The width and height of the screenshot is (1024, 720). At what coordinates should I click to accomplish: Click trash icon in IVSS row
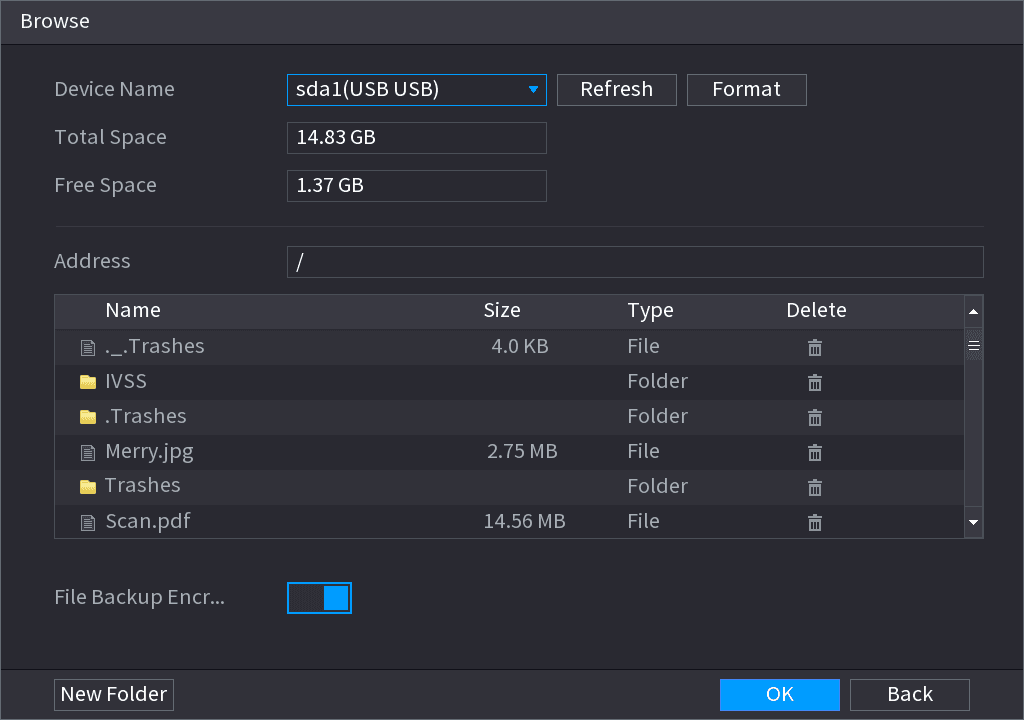[x=814, y=382]
